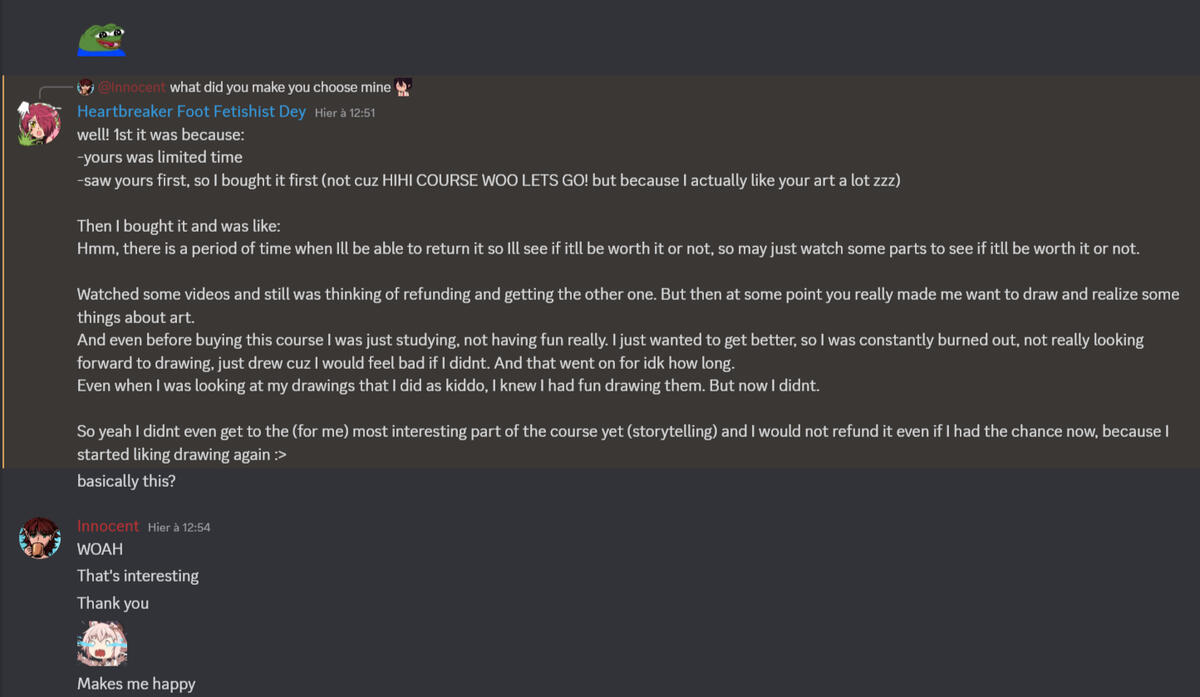Viewport: 1200px width, 697px height.
Task: Click the "Thank you" message line
Action: 113,603
